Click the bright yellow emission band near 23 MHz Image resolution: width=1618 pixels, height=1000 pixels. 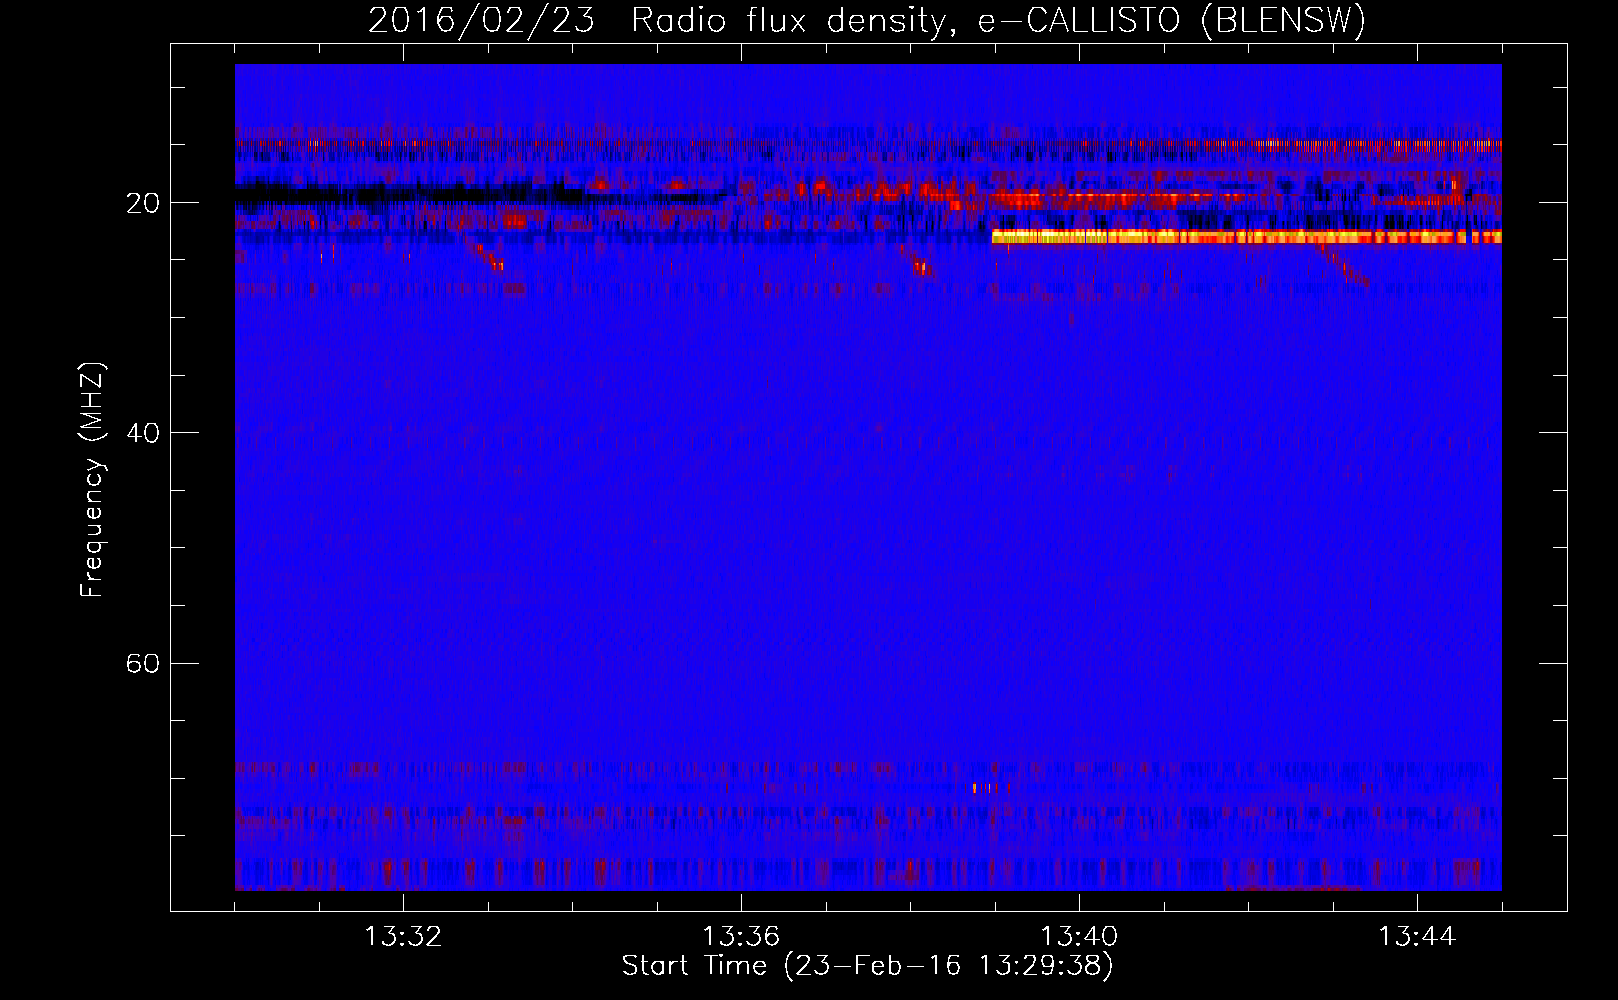coord(1246,237)
